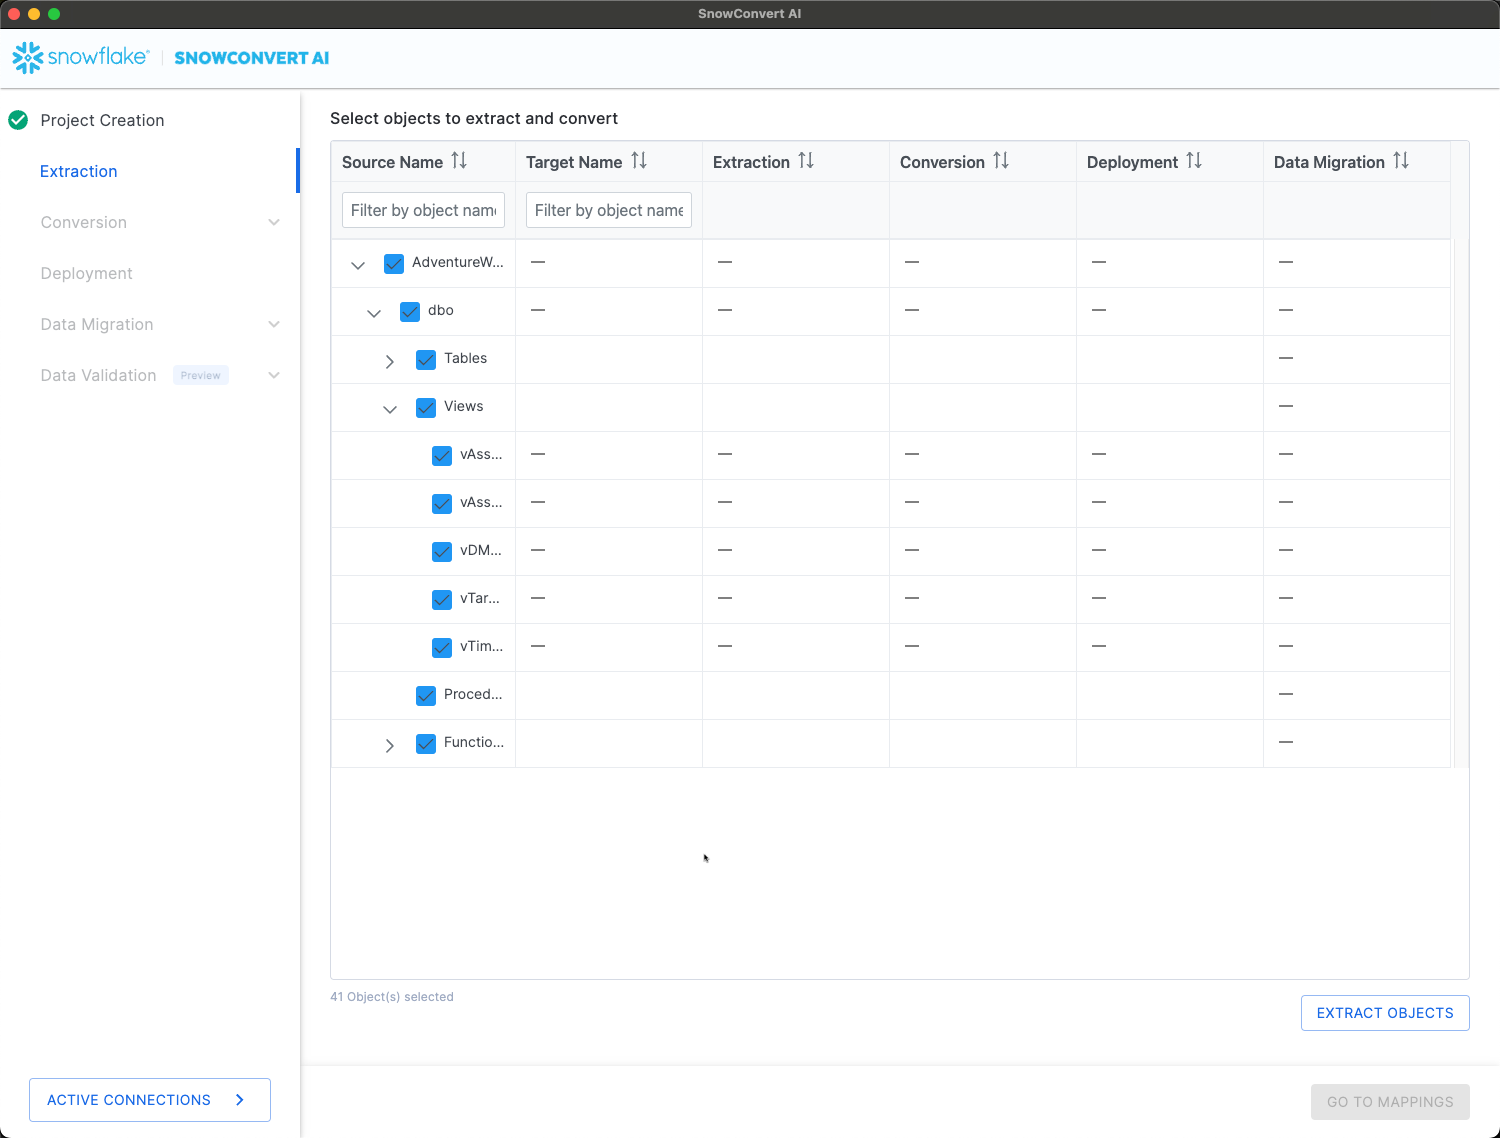Uncheck the vTim... view checkbox
Screen dimensions: 1500x1138
point(442,647)
